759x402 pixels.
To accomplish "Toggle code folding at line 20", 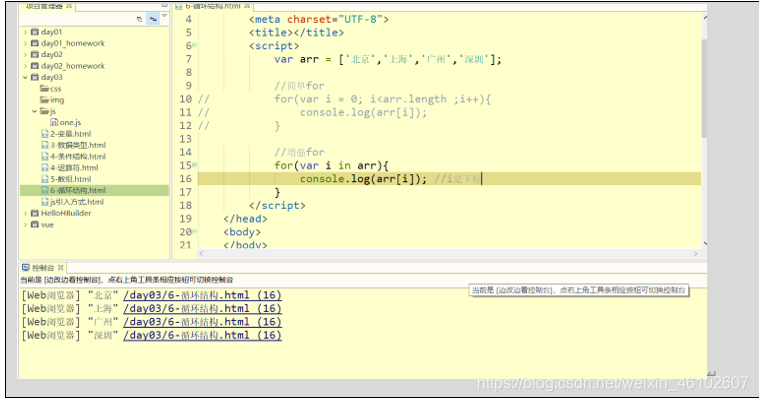I will pyautogui.click(x=195, y=232).
